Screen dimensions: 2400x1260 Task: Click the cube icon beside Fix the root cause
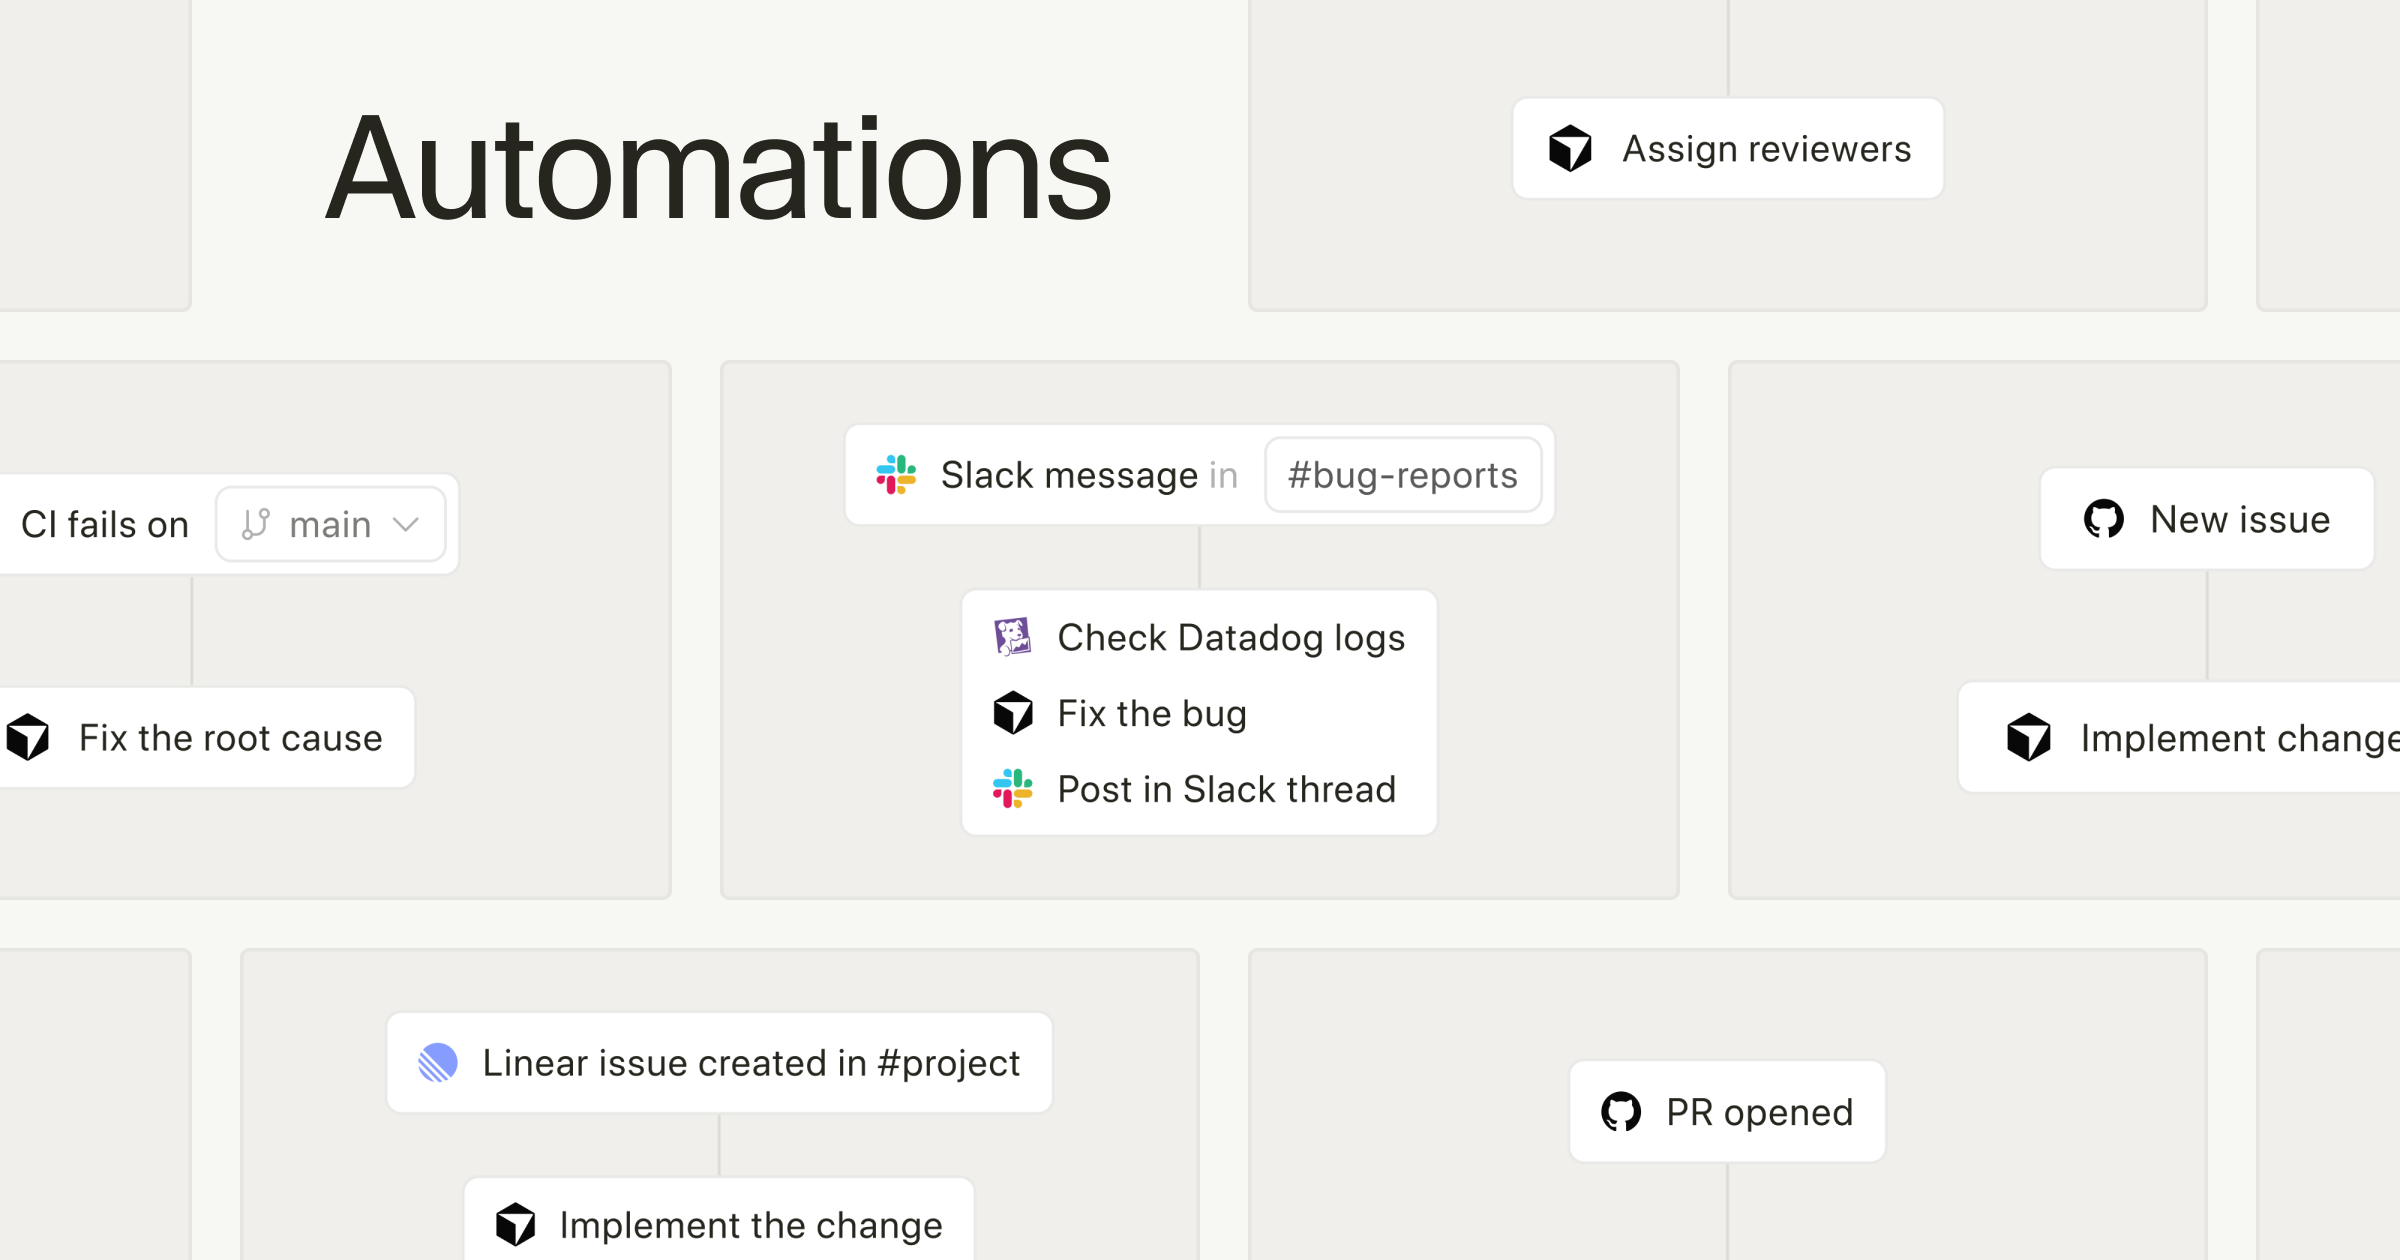(x=28, y=738)
